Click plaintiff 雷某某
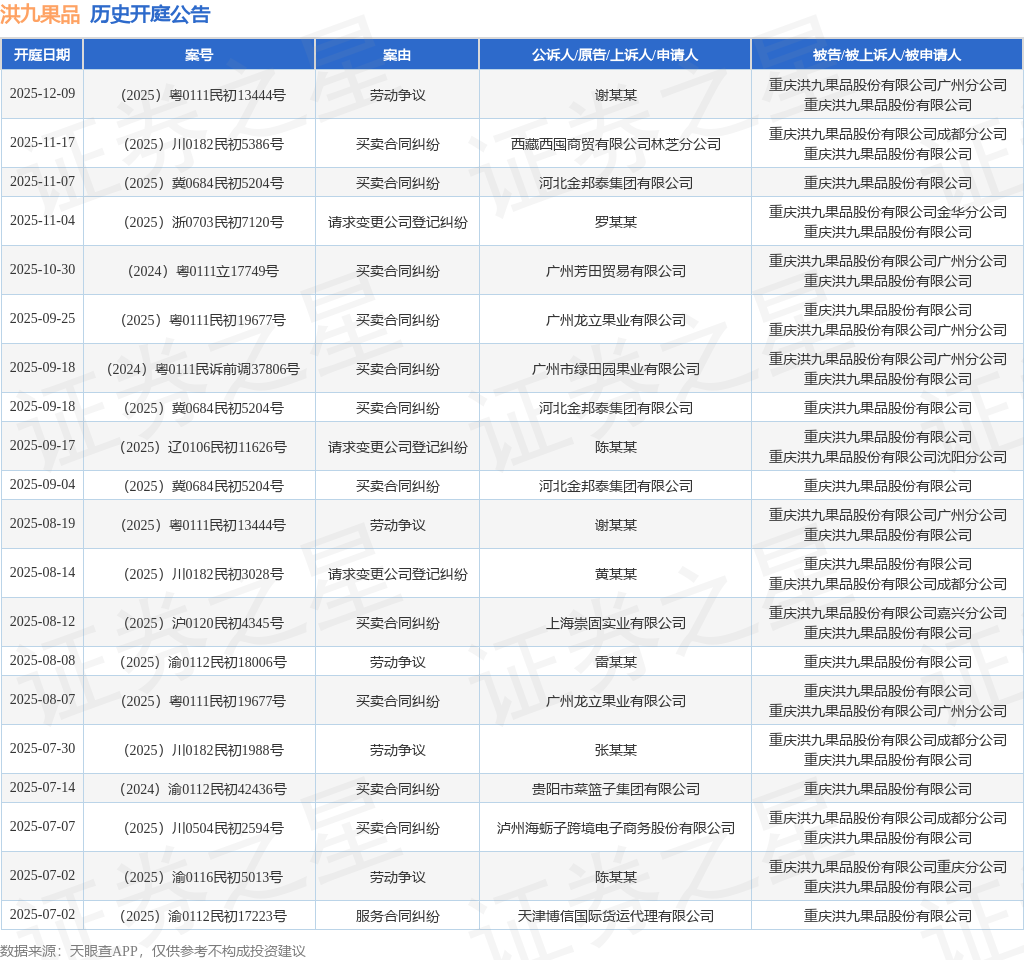 pos(615,663)
